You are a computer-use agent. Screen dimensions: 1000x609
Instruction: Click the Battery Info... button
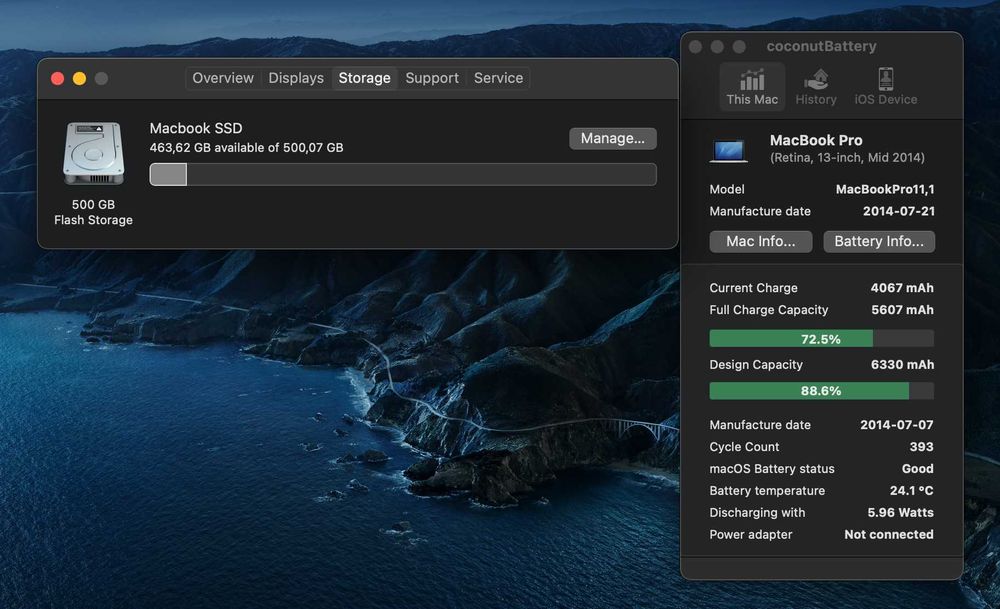(878, 241)
